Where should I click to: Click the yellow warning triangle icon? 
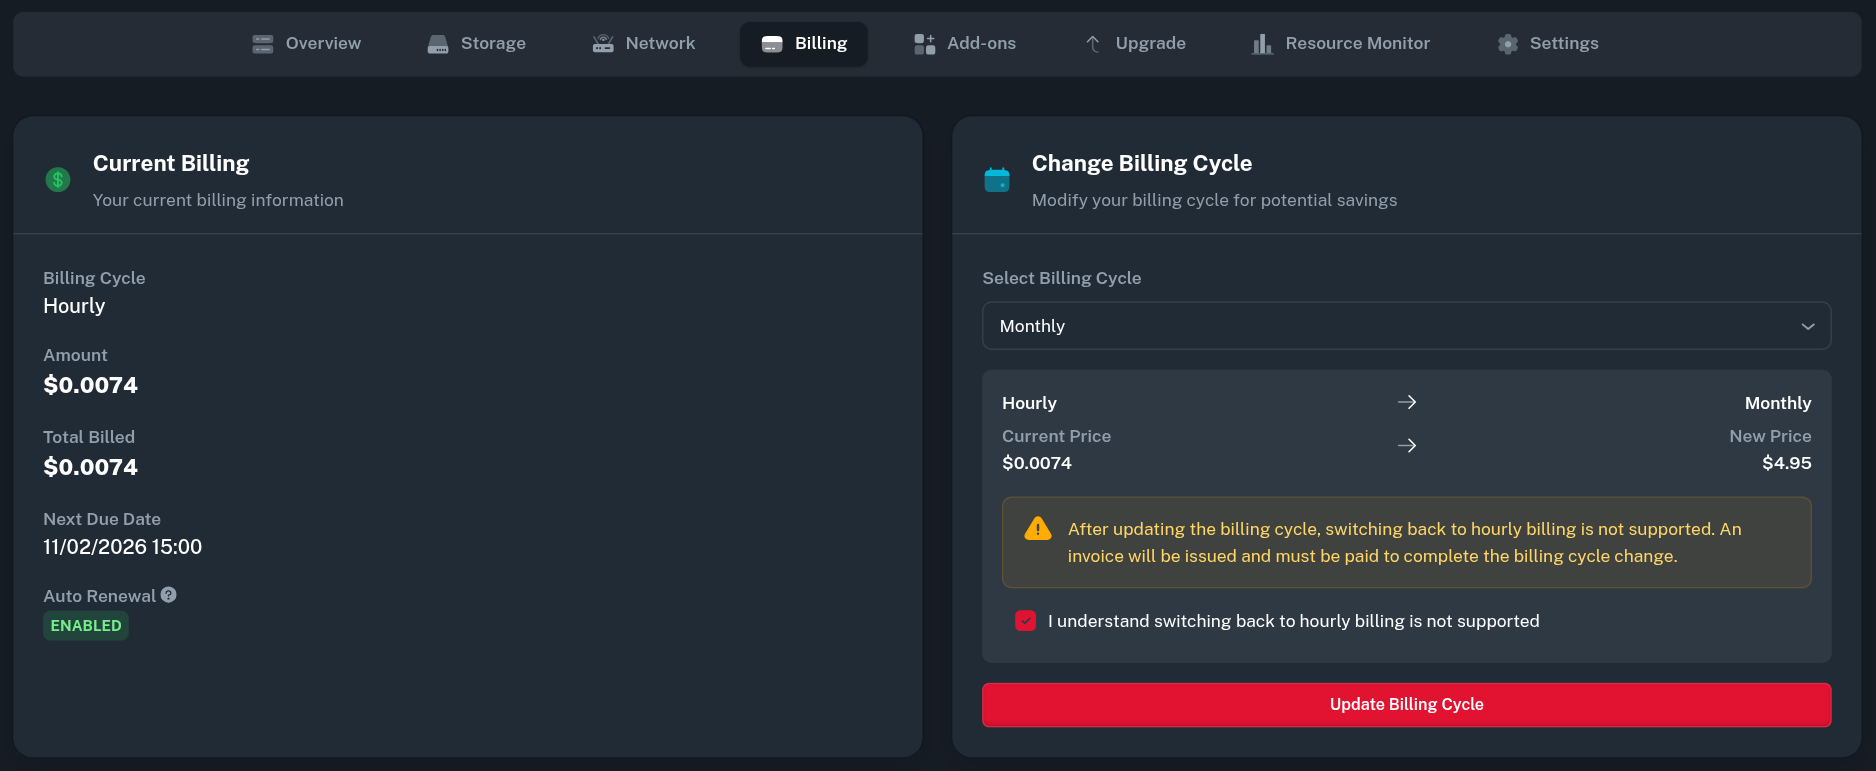click(x=1038, y=529)
